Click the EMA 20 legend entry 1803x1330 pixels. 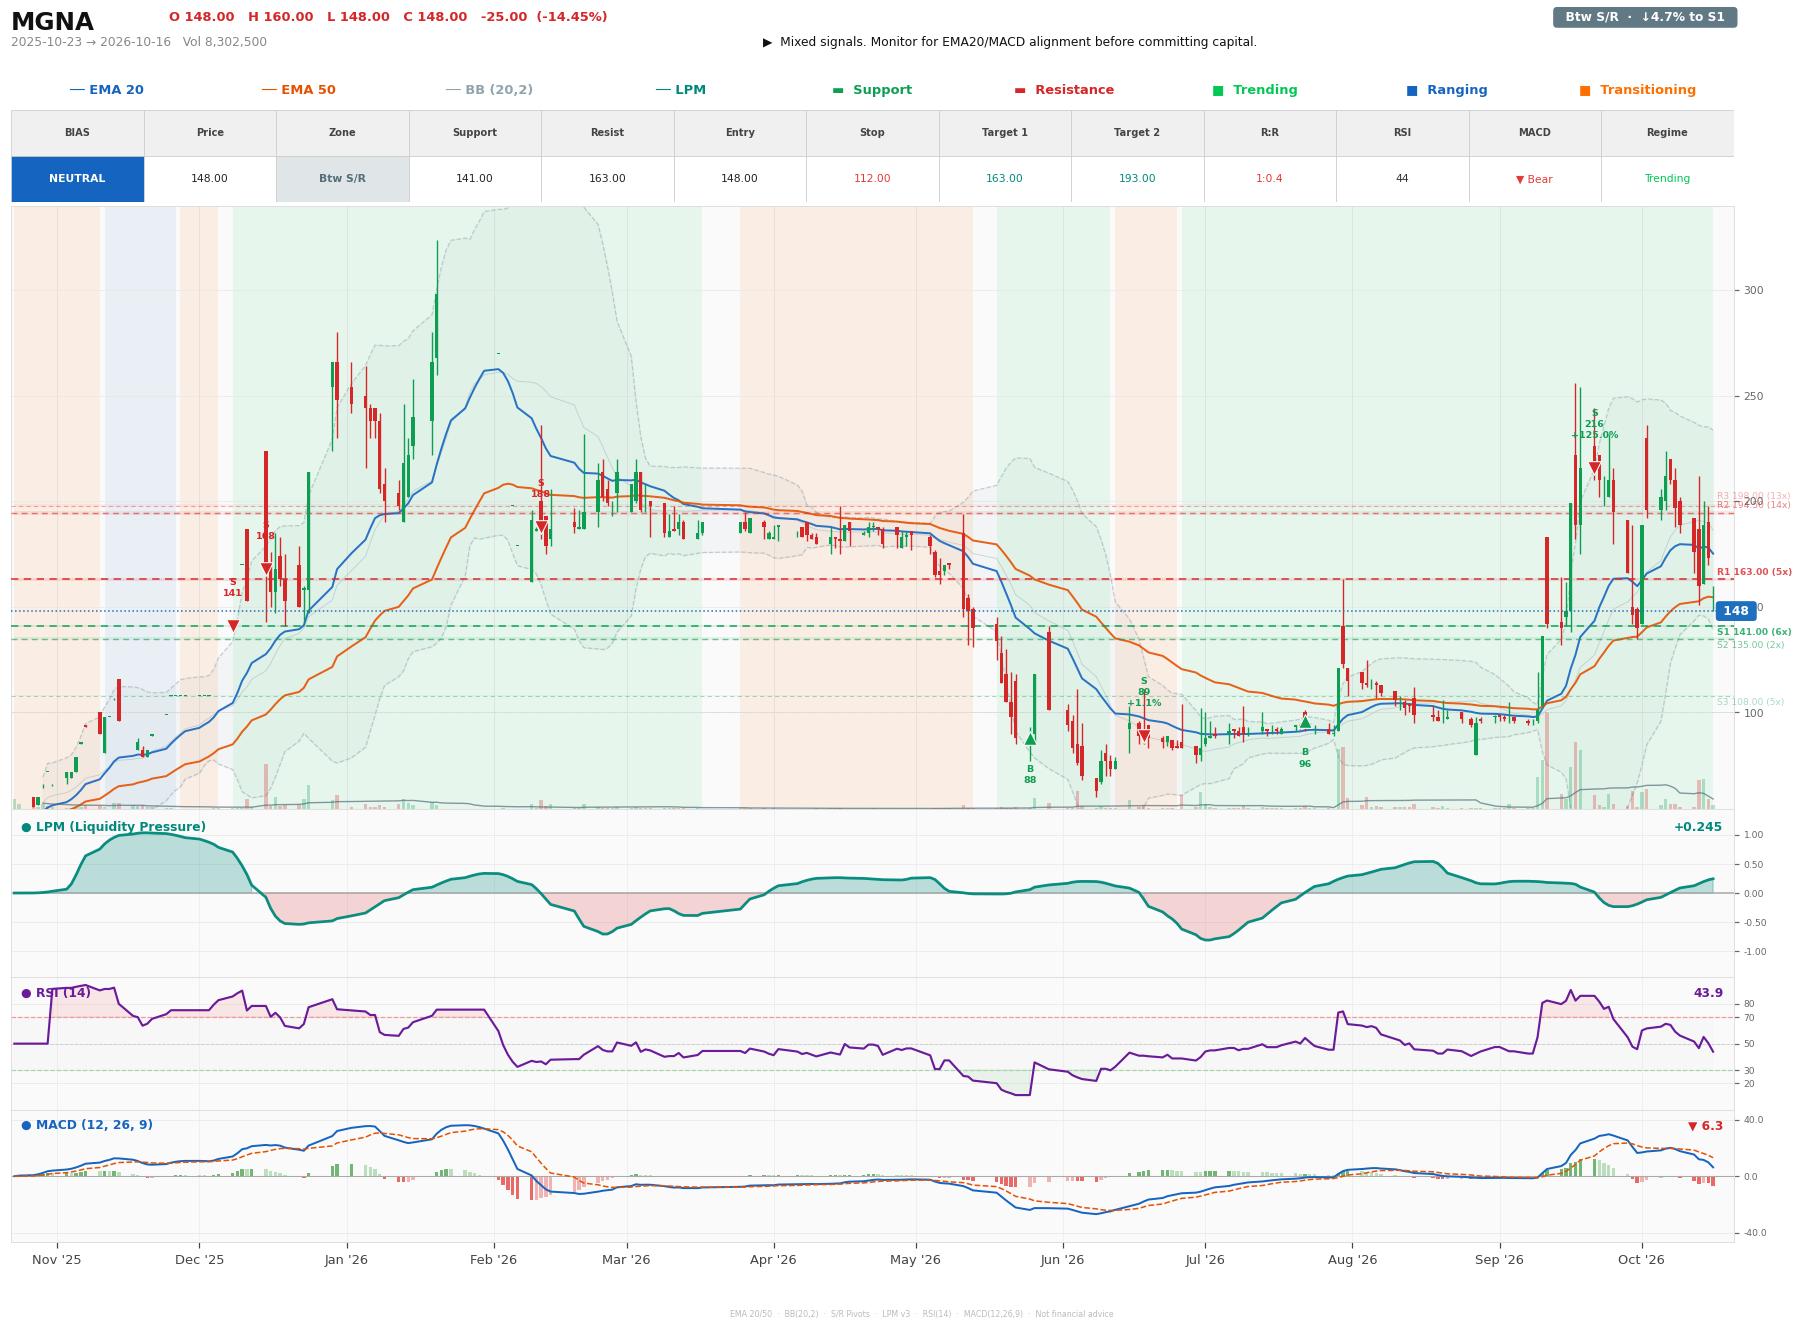[x=106, y=90]
